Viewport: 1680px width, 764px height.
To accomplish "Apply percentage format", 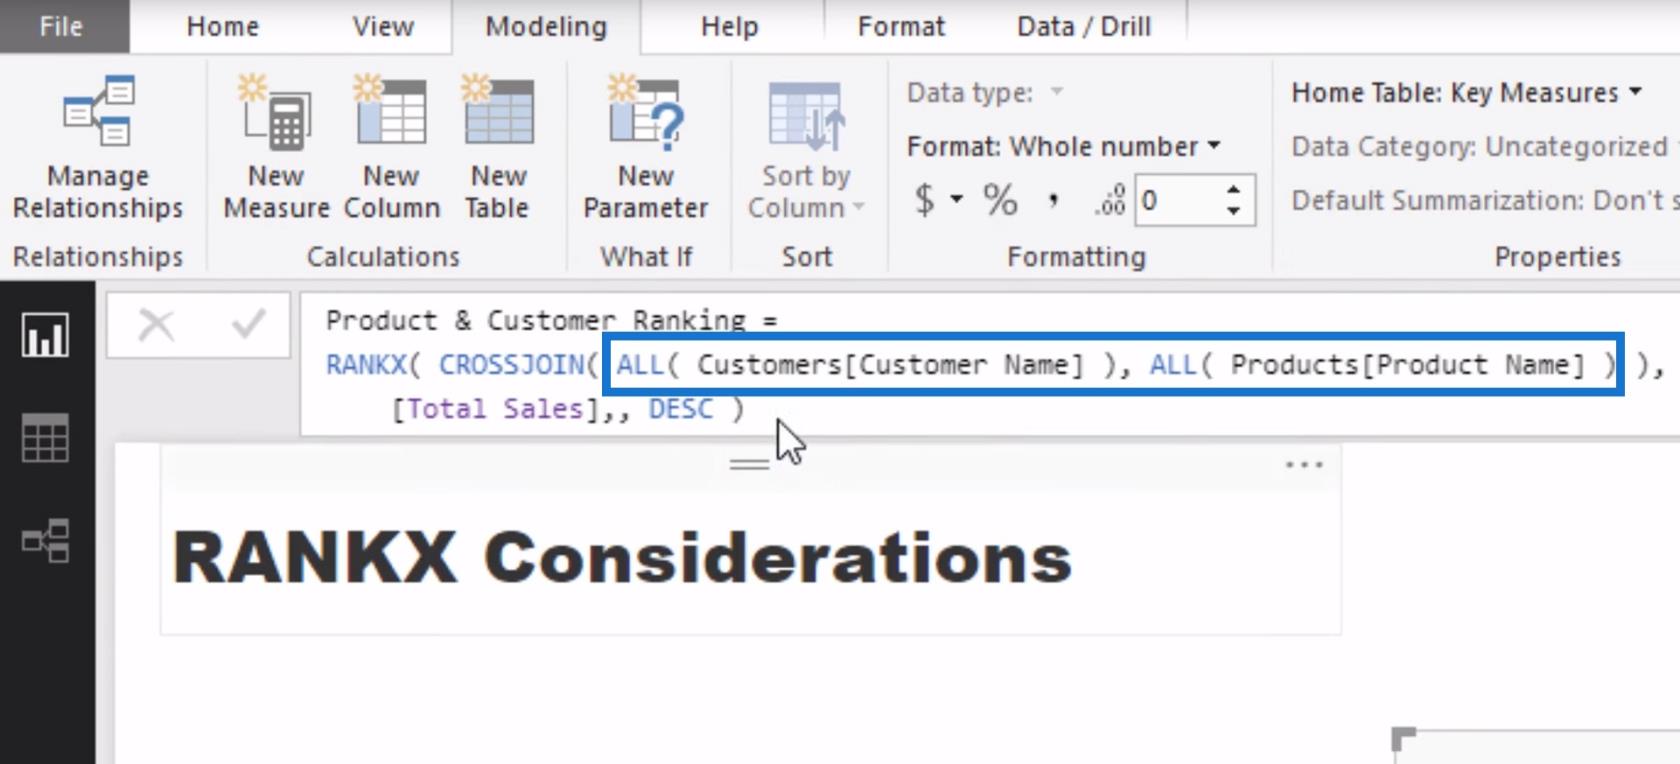I will (1000, 200).
